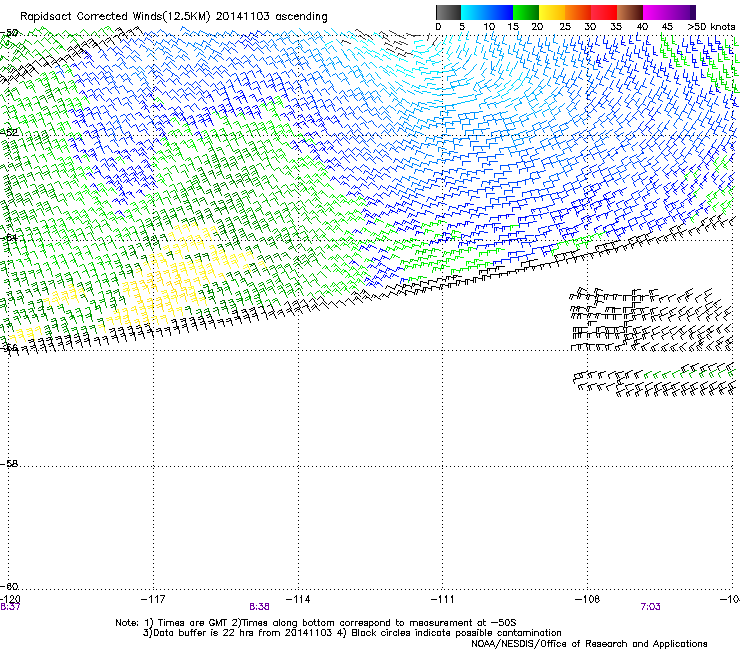Image resolution: width=740 pixels, height=650 pixels.
Task: Click the '25' legend scale label
Action: point(565,27)
